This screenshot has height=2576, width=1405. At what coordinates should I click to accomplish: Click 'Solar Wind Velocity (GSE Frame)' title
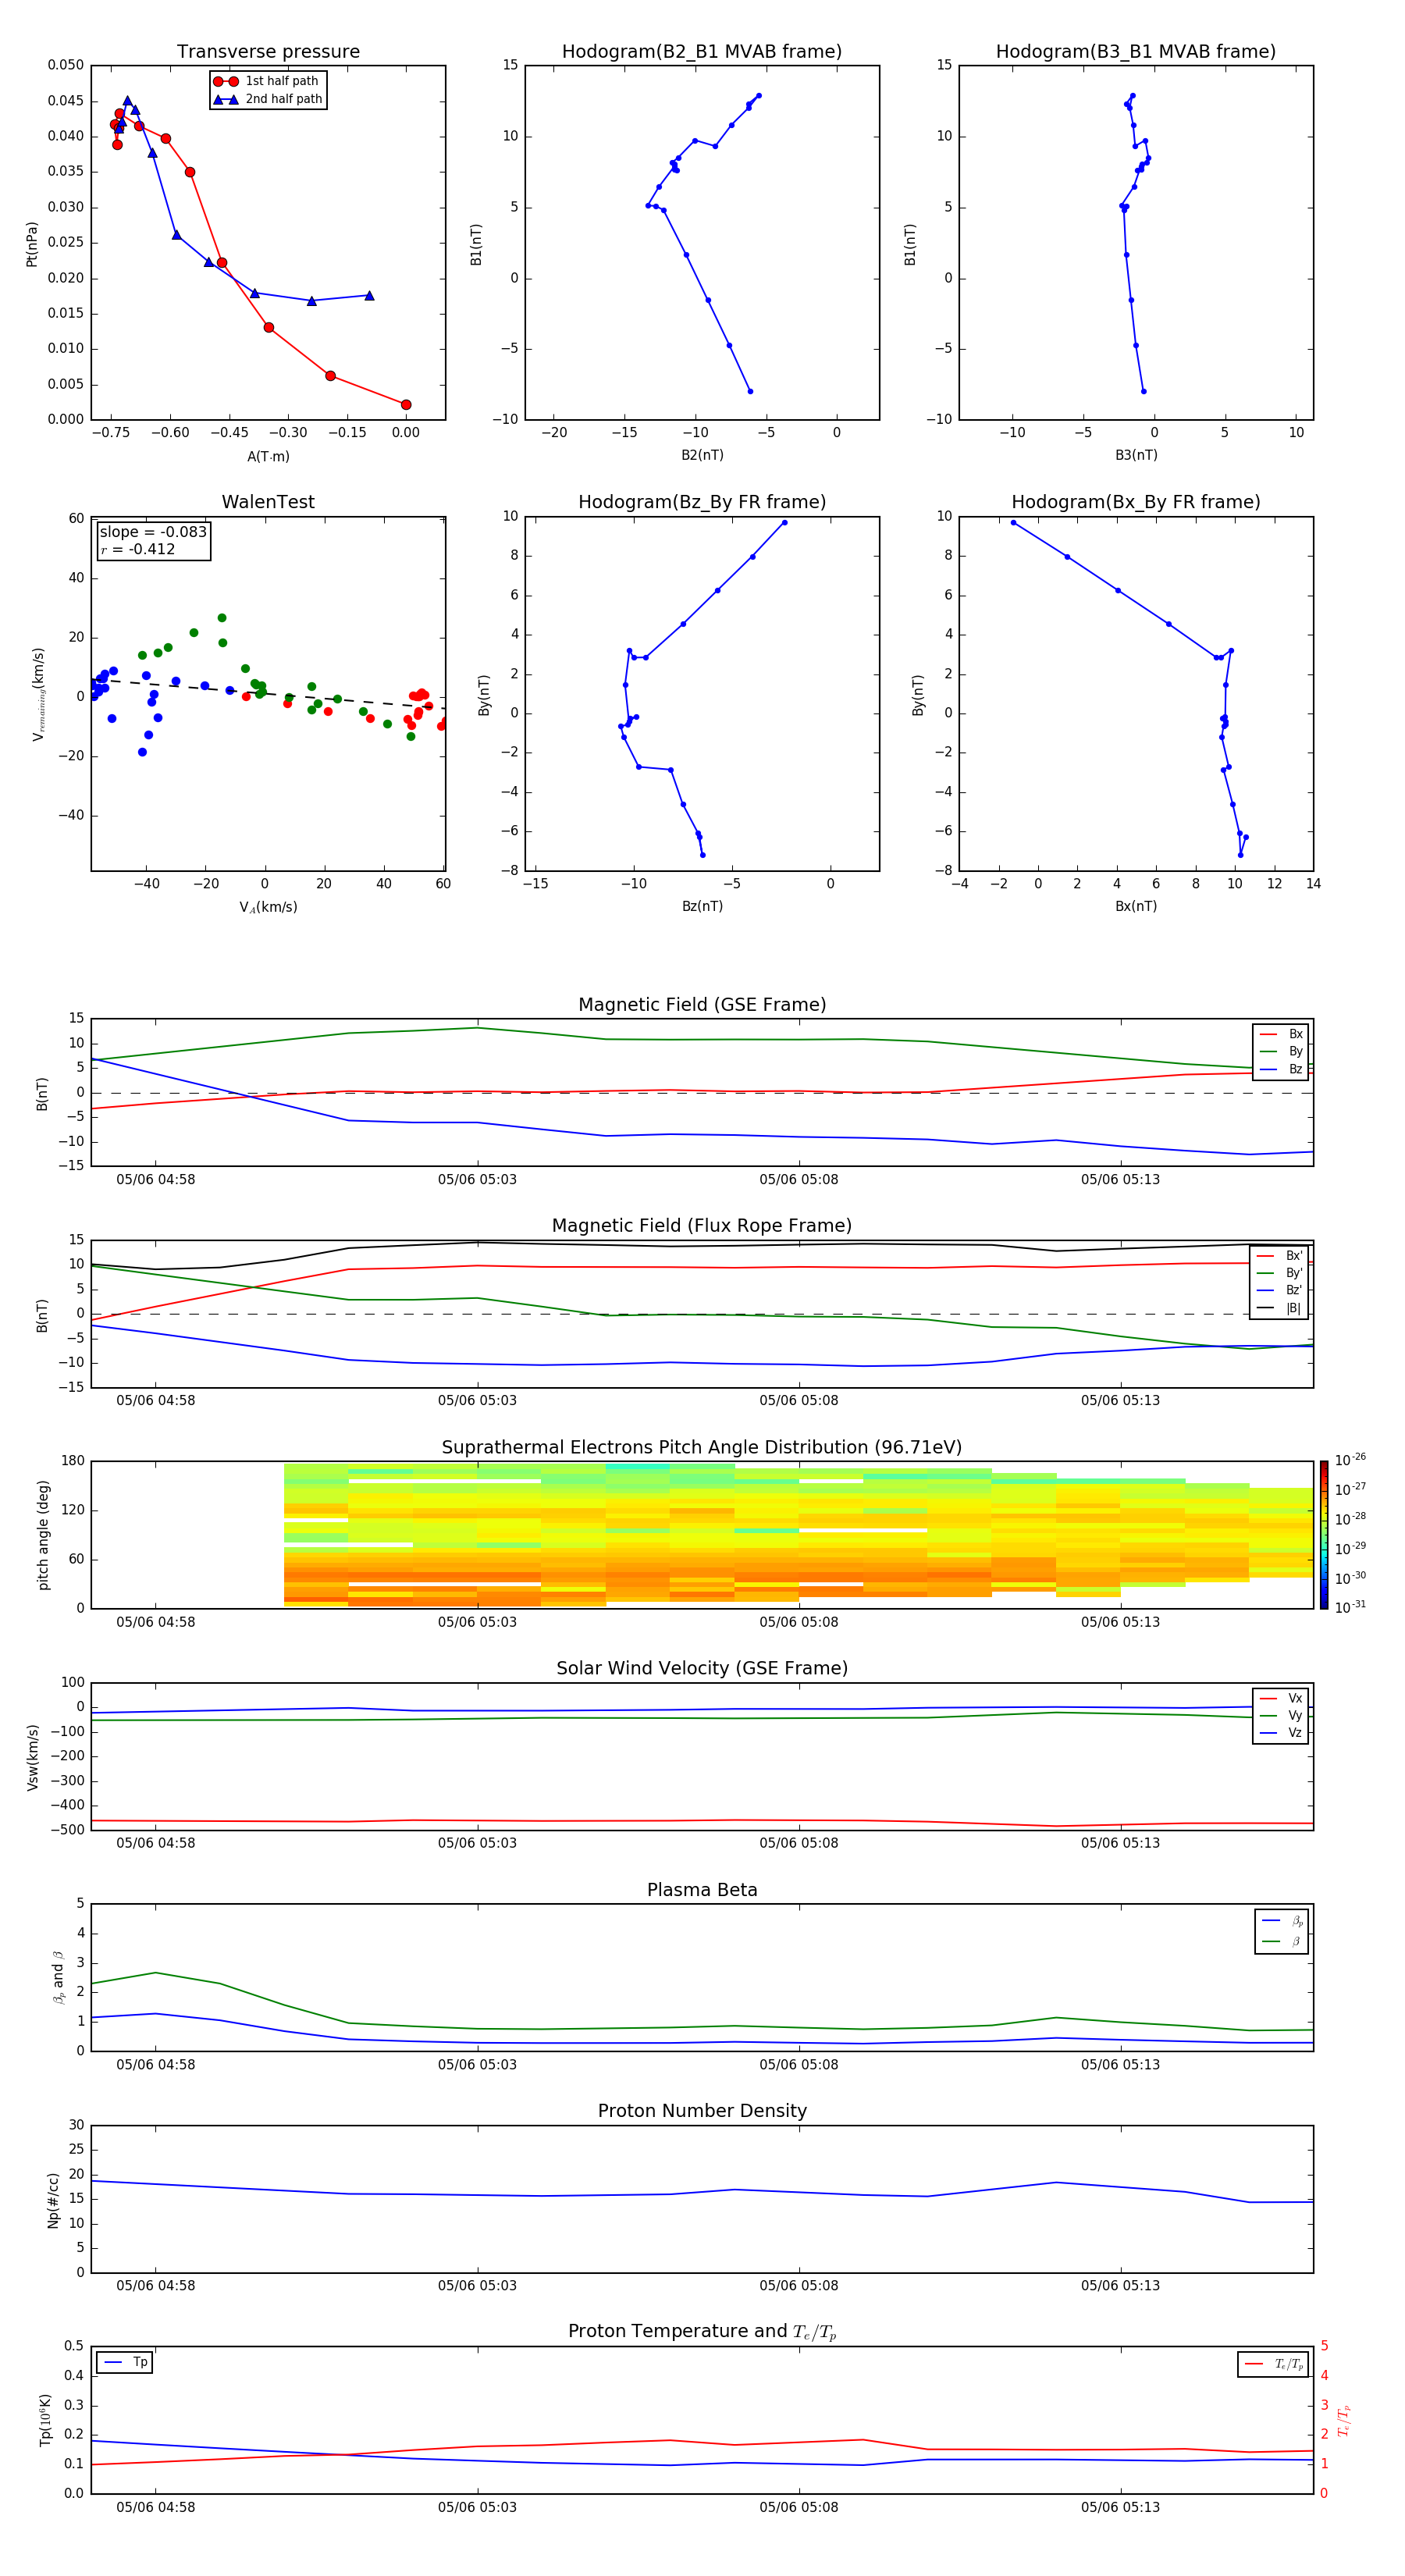[x=702, y=1669]
